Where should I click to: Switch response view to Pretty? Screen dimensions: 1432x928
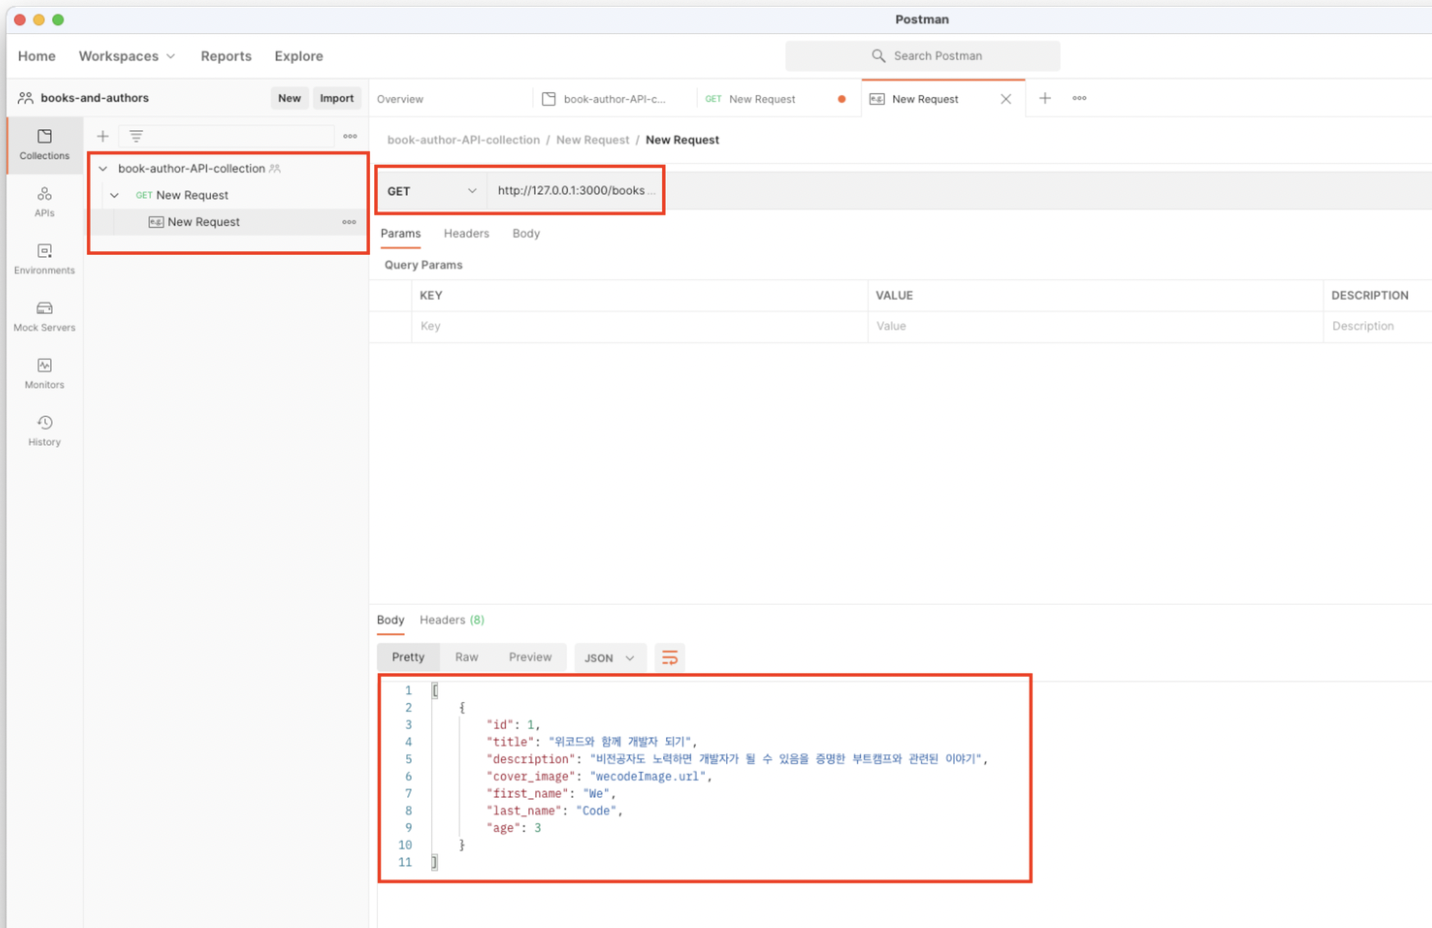pyautogui.click(x=408, y=657)
